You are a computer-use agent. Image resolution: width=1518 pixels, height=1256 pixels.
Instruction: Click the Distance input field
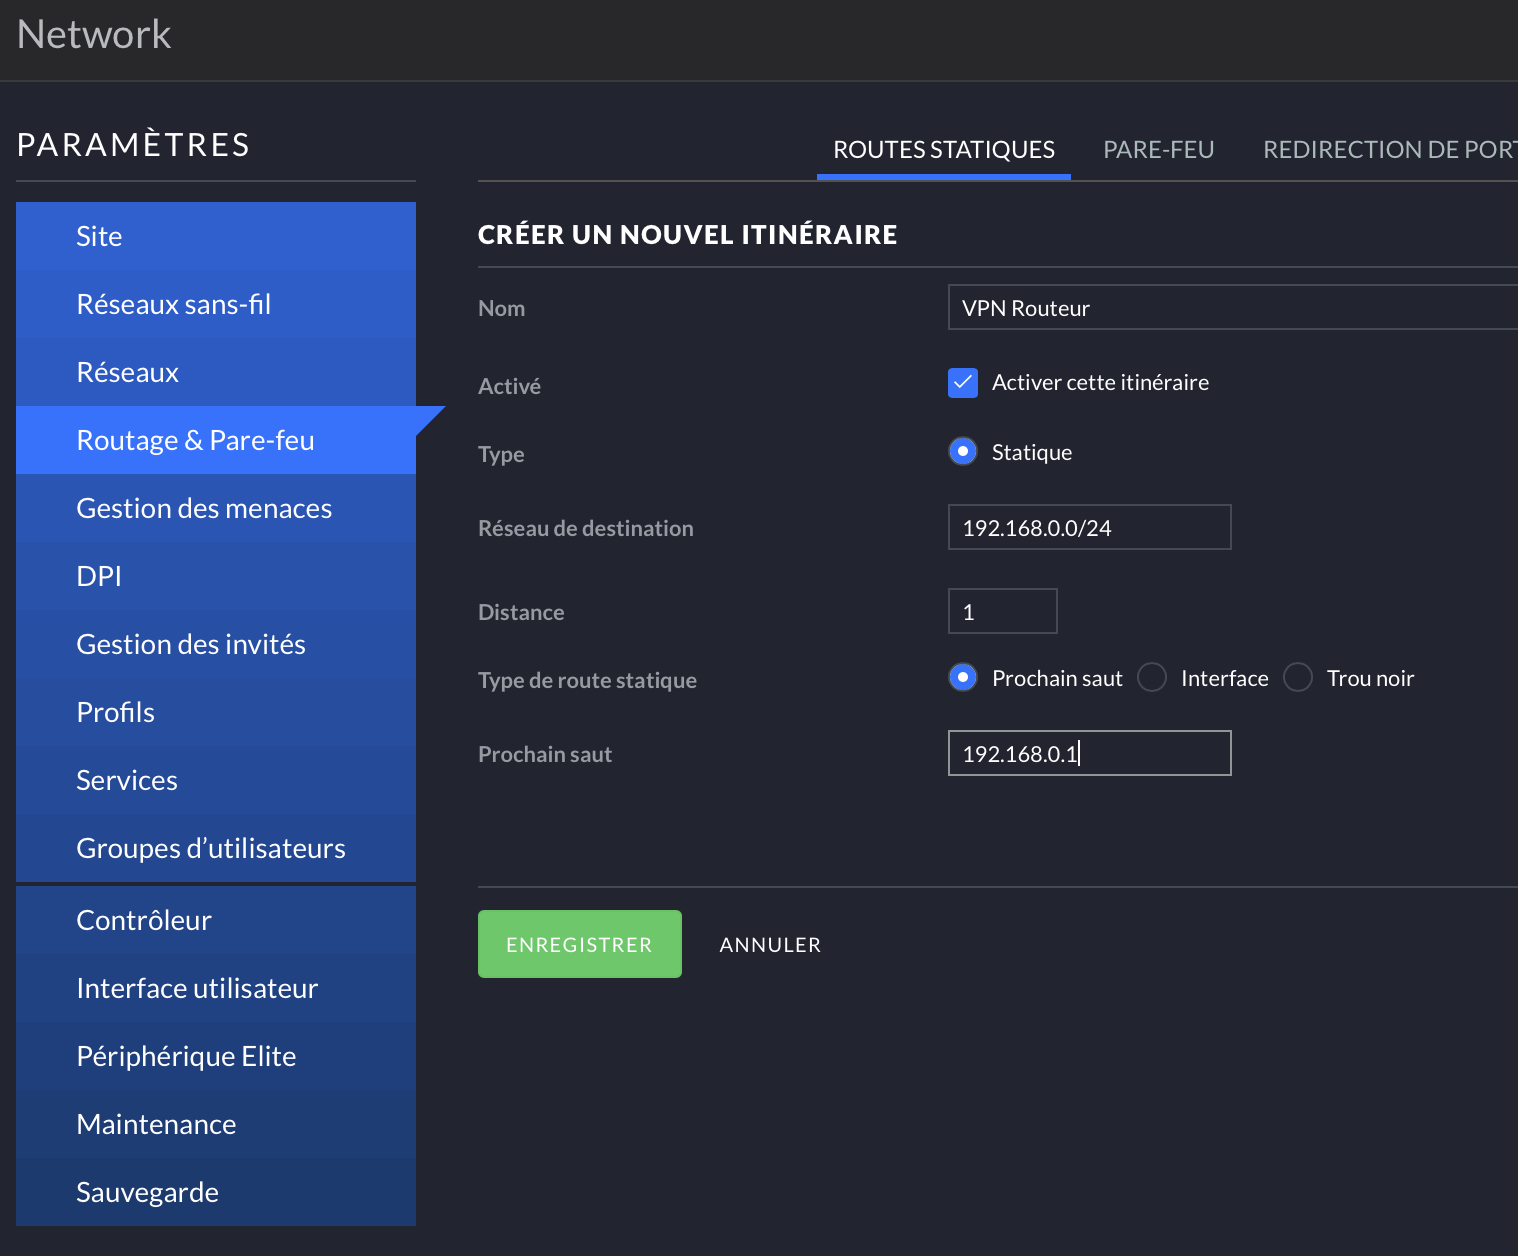click(x=1002, y=612)
